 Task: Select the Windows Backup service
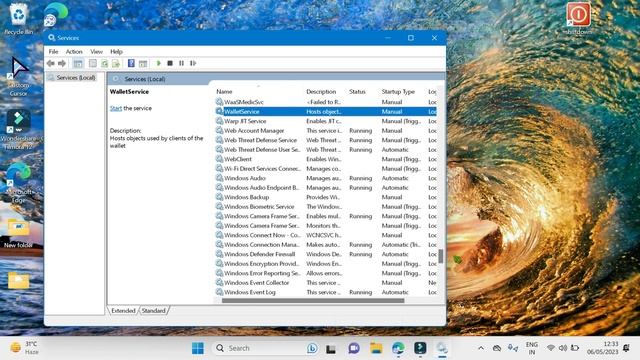point(326,197)
